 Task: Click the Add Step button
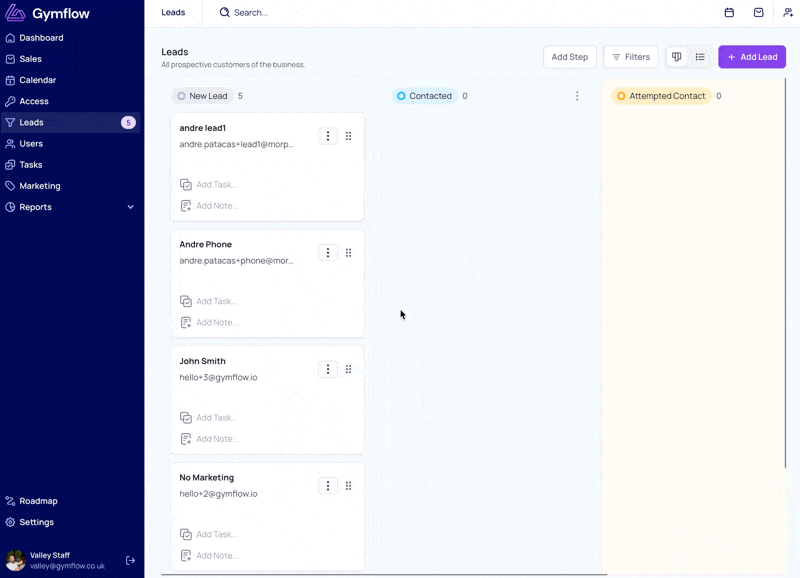[x=570, y=57]
